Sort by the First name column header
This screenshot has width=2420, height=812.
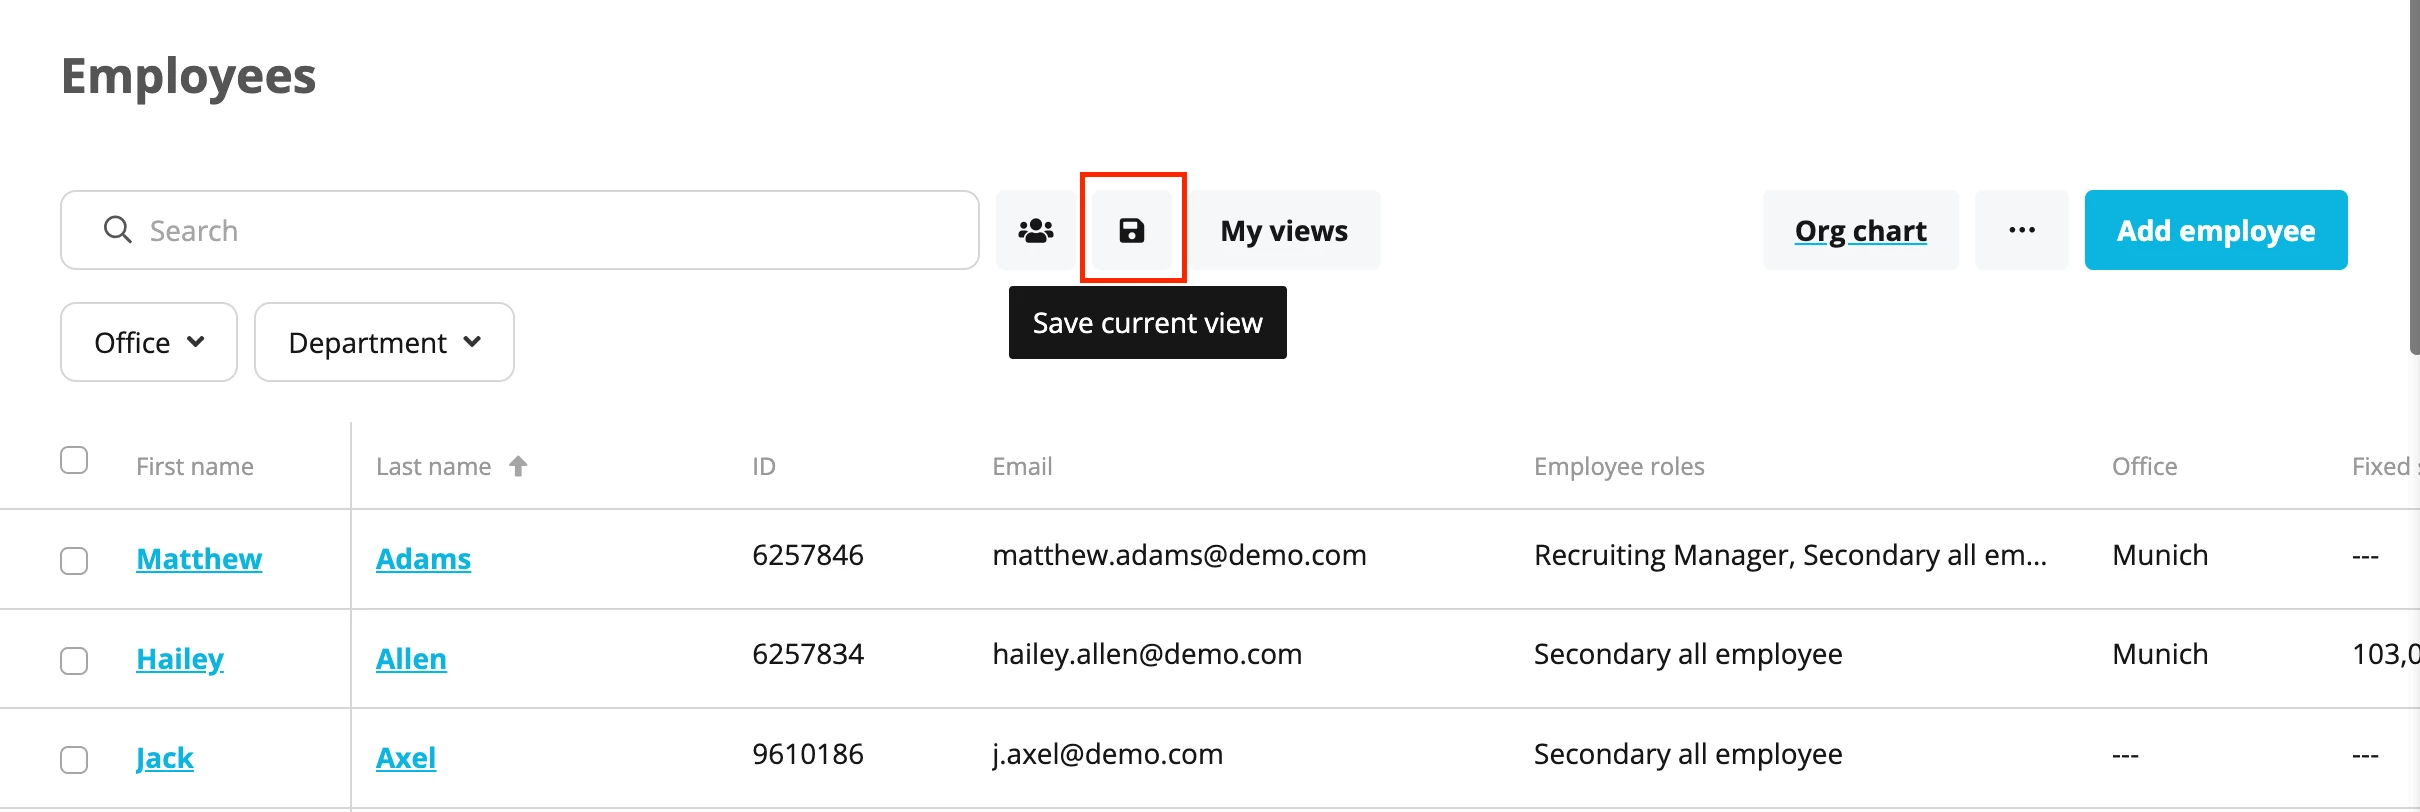(195, 466)
